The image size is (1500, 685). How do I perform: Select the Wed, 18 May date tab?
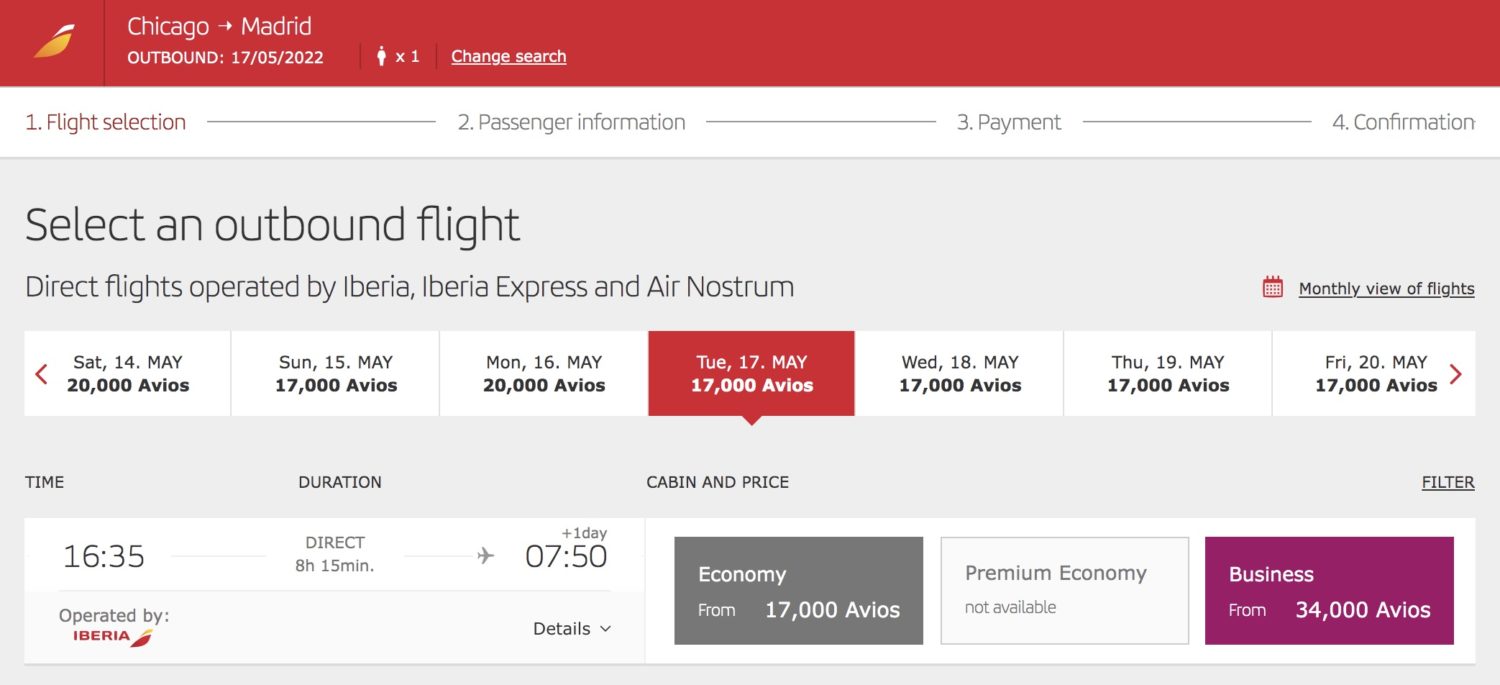tap(960, 373)
